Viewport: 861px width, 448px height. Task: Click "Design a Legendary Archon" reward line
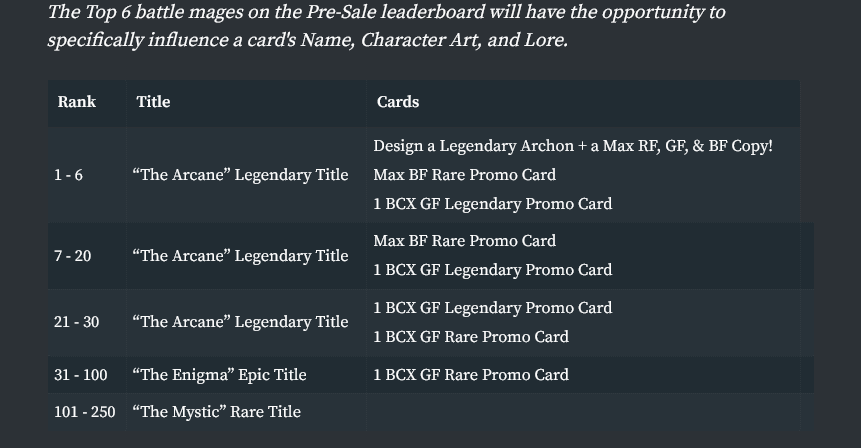(573, 146)
